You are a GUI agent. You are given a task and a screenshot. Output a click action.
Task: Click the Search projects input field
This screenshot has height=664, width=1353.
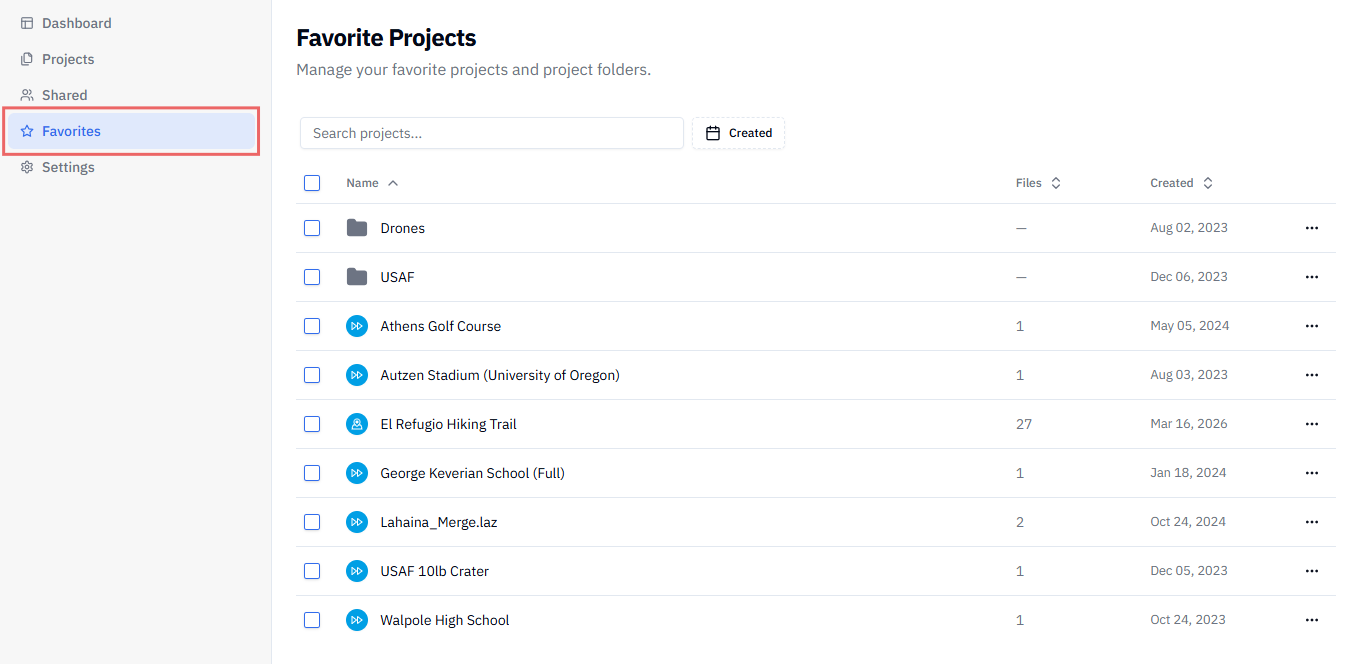click(492, 133)
